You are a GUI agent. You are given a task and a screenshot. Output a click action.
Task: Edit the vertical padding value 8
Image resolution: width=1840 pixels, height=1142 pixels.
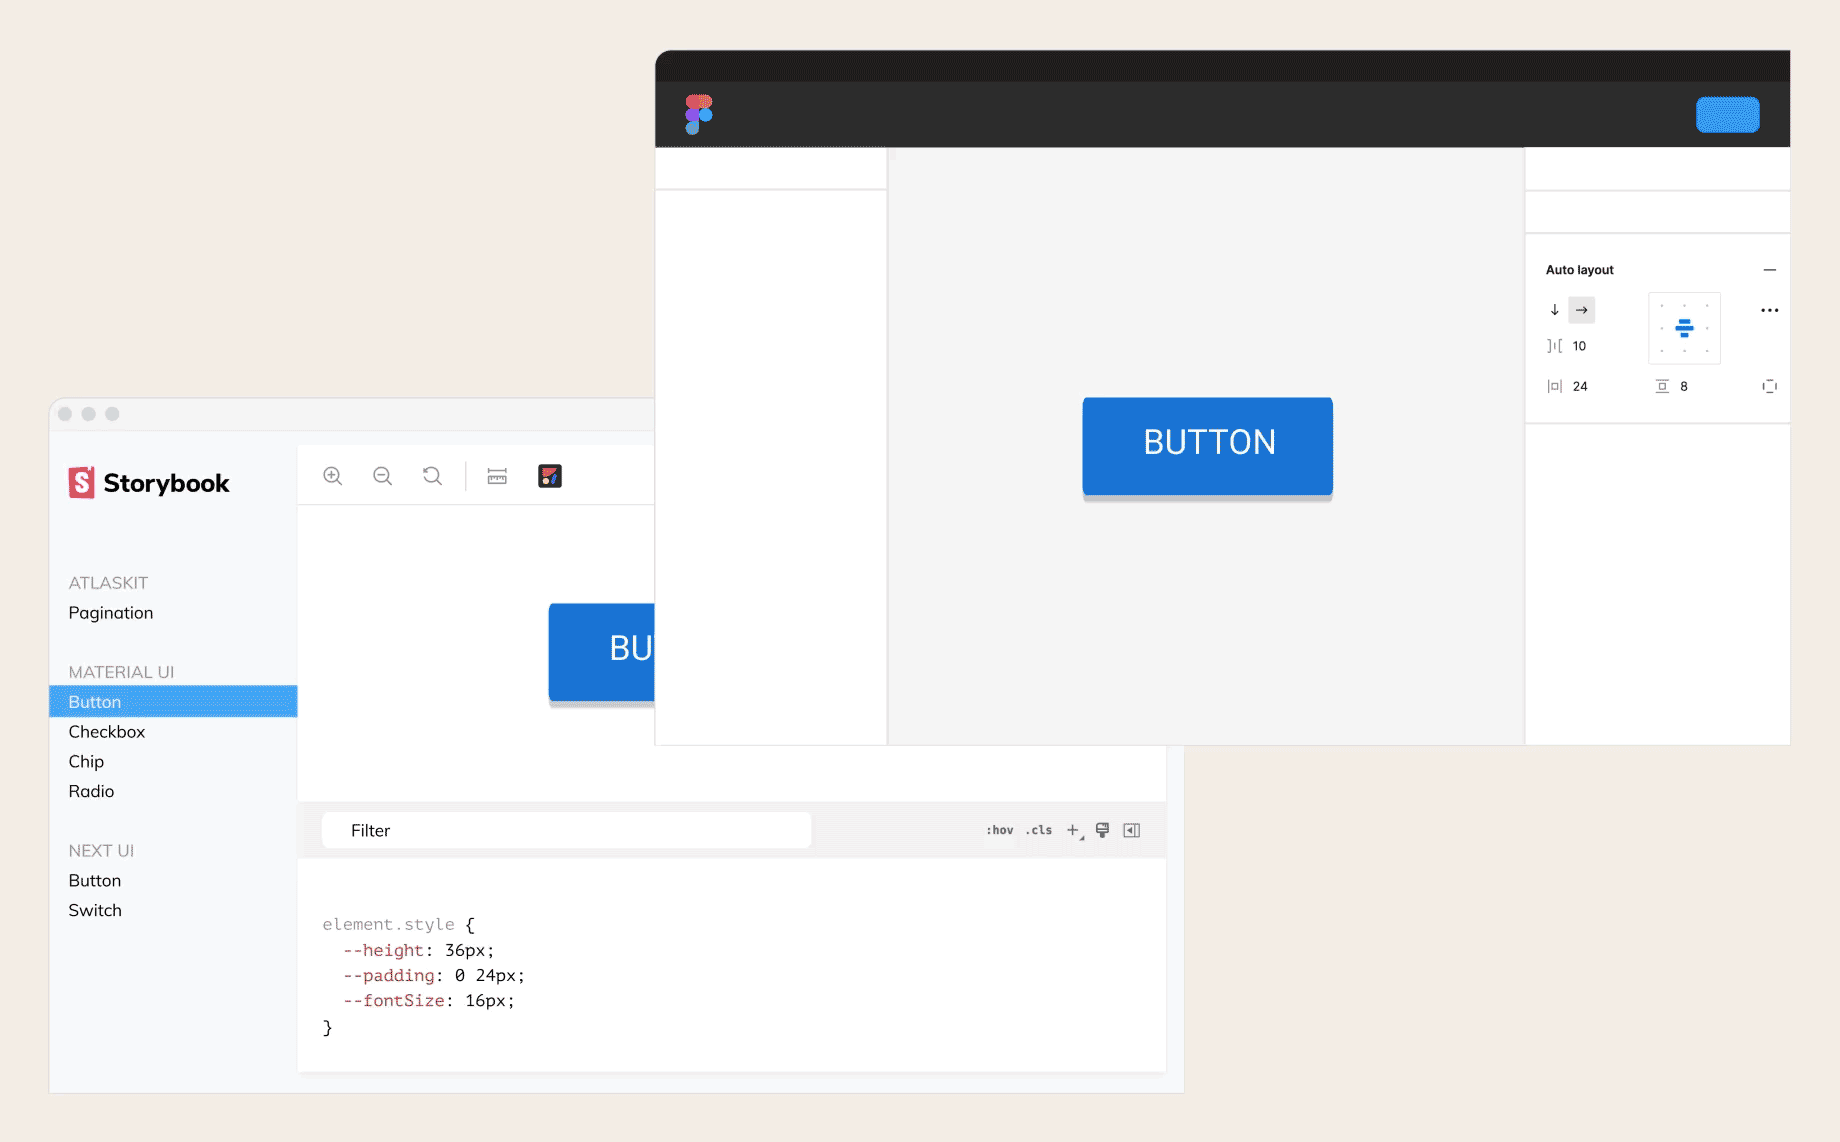[1684, 386]
